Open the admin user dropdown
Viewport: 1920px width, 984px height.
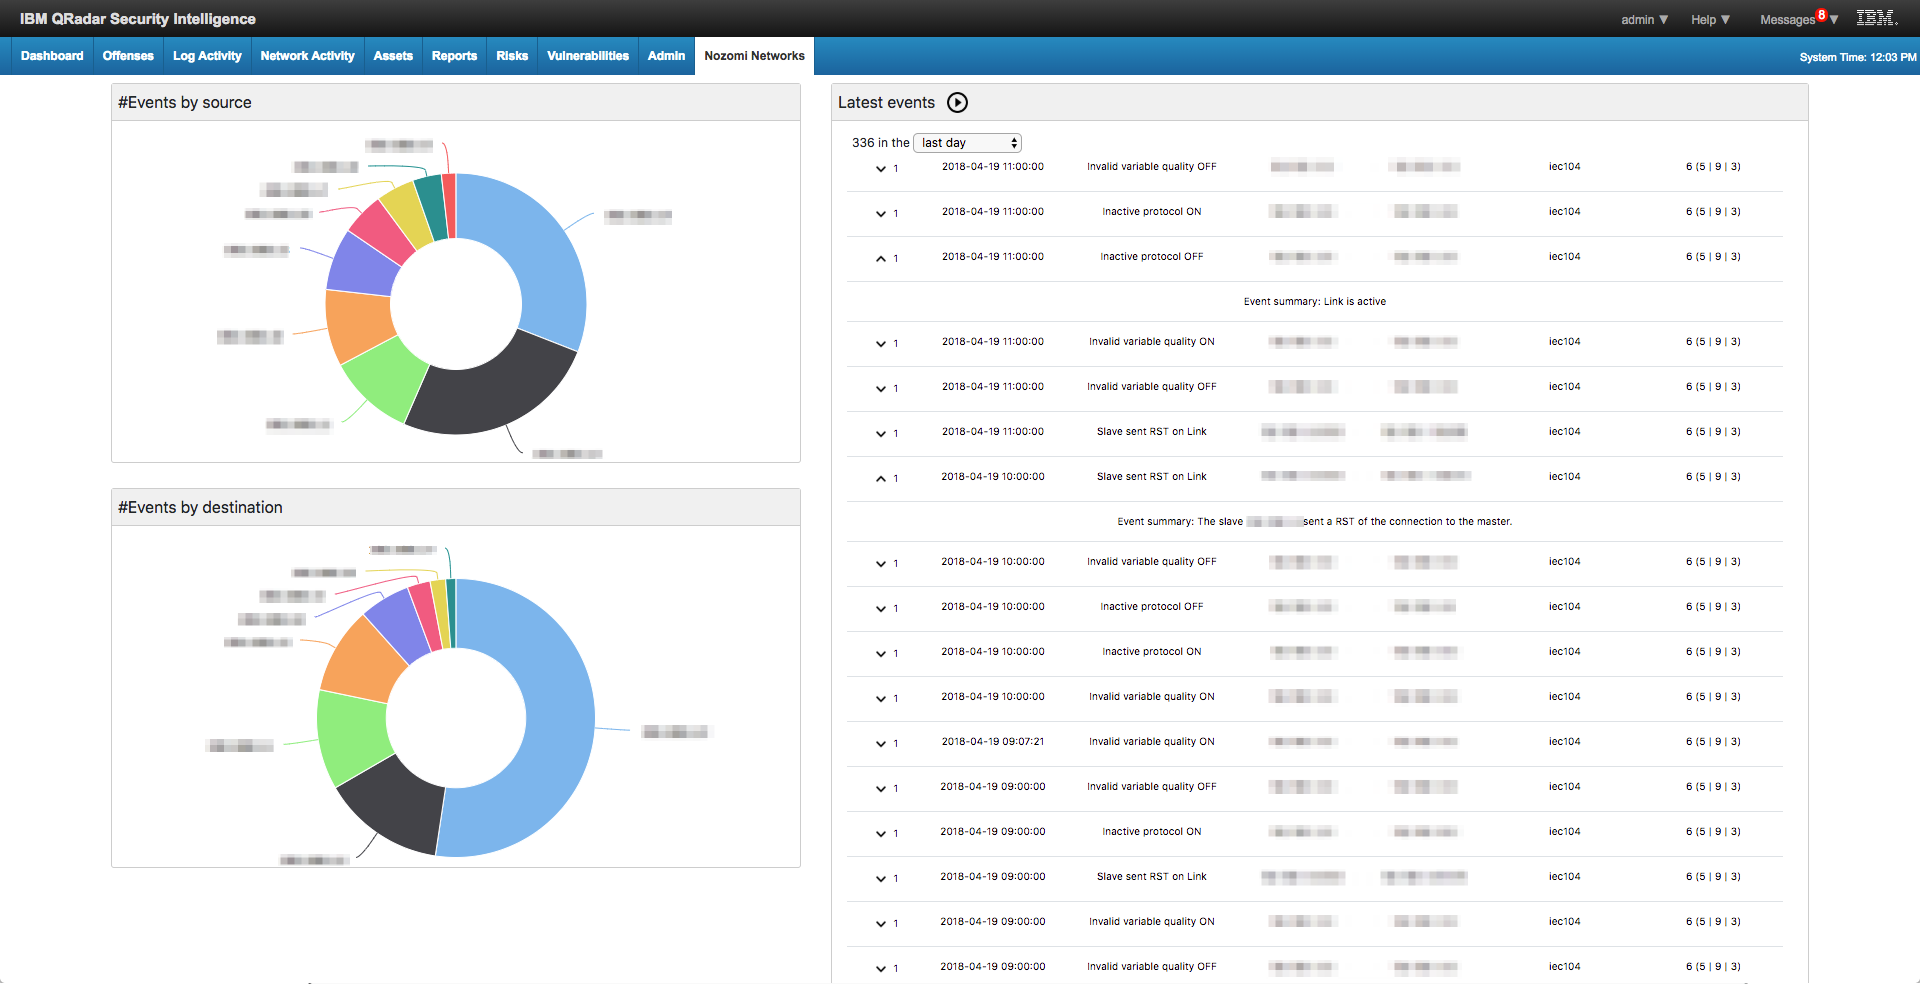pyautogui.click(x=1643, y=18)
